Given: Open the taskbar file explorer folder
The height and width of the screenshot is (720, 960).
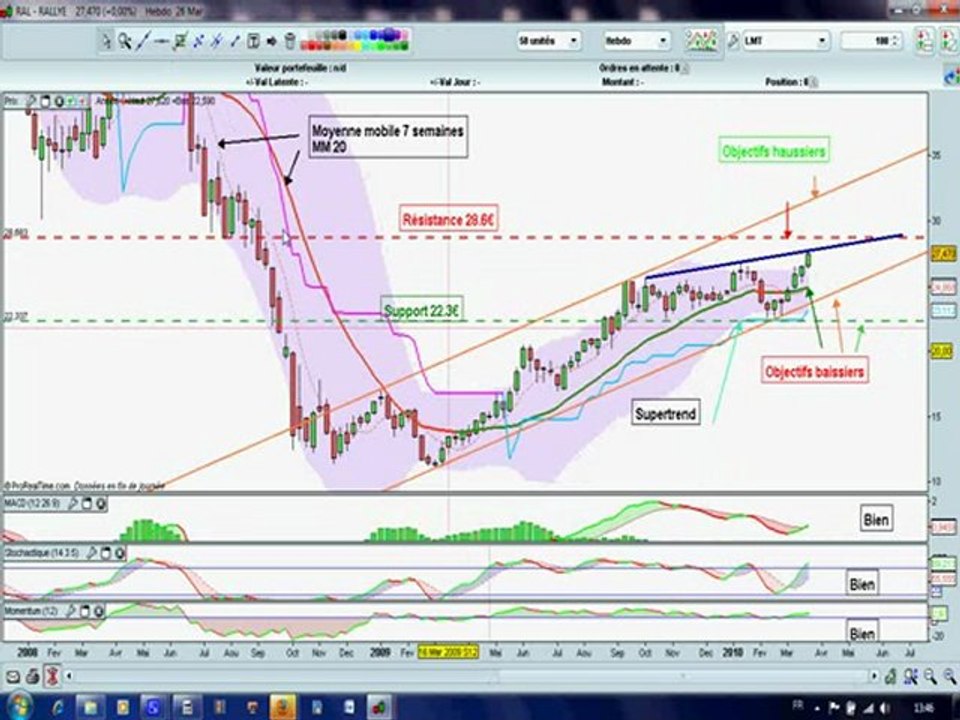Looking at the screenshot, I should click(x=90, y=707).
